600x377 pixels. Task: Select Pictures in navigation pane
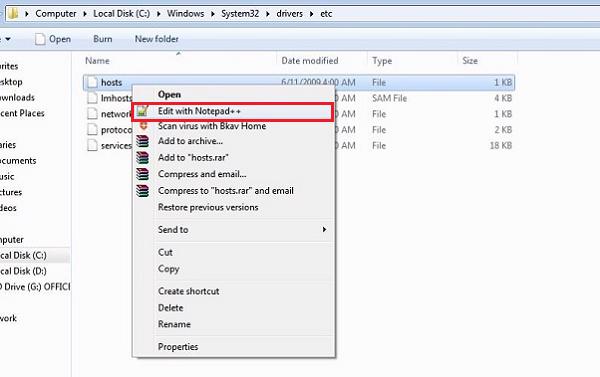pyautogui.click(x=11, y=192)
